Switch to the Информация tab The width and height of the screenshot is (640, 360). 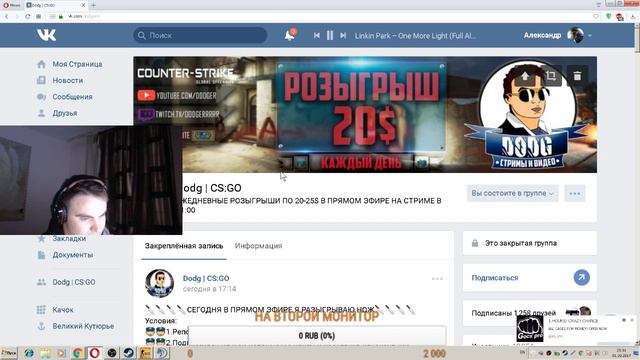point(258,246)
